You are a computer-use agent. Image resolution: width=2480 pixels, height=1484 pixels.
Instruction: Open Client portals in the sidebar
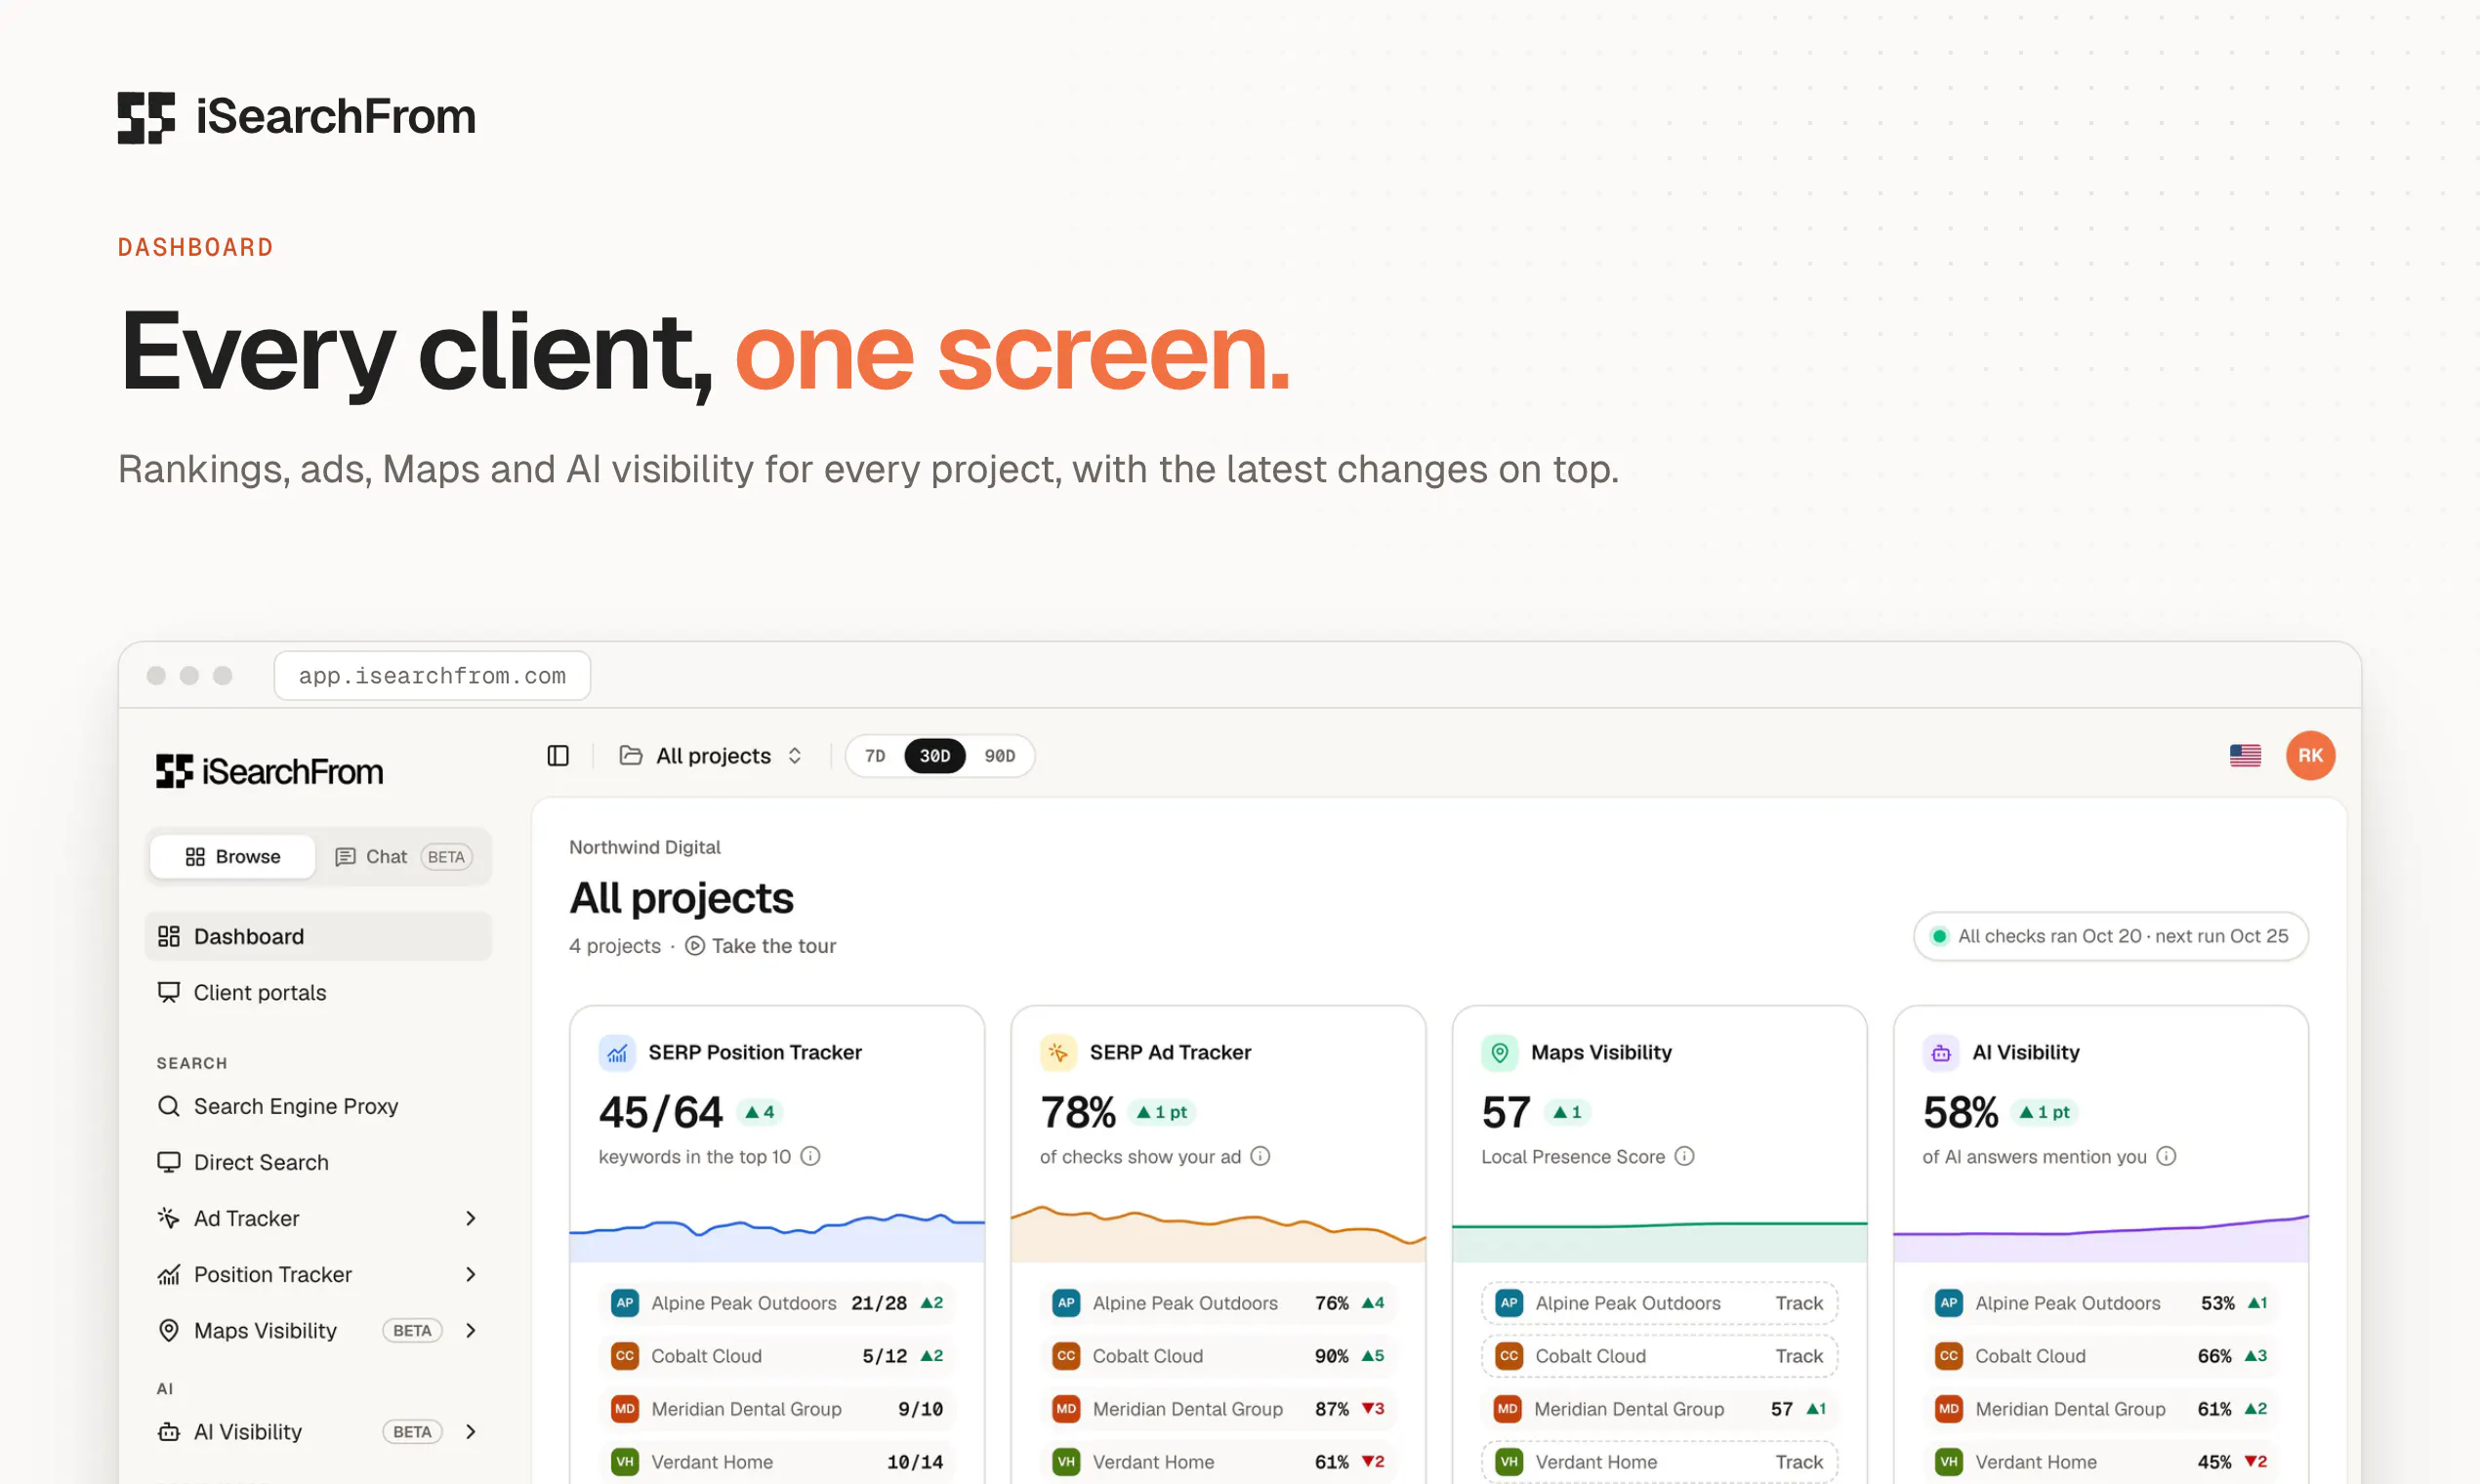[318, 993]
